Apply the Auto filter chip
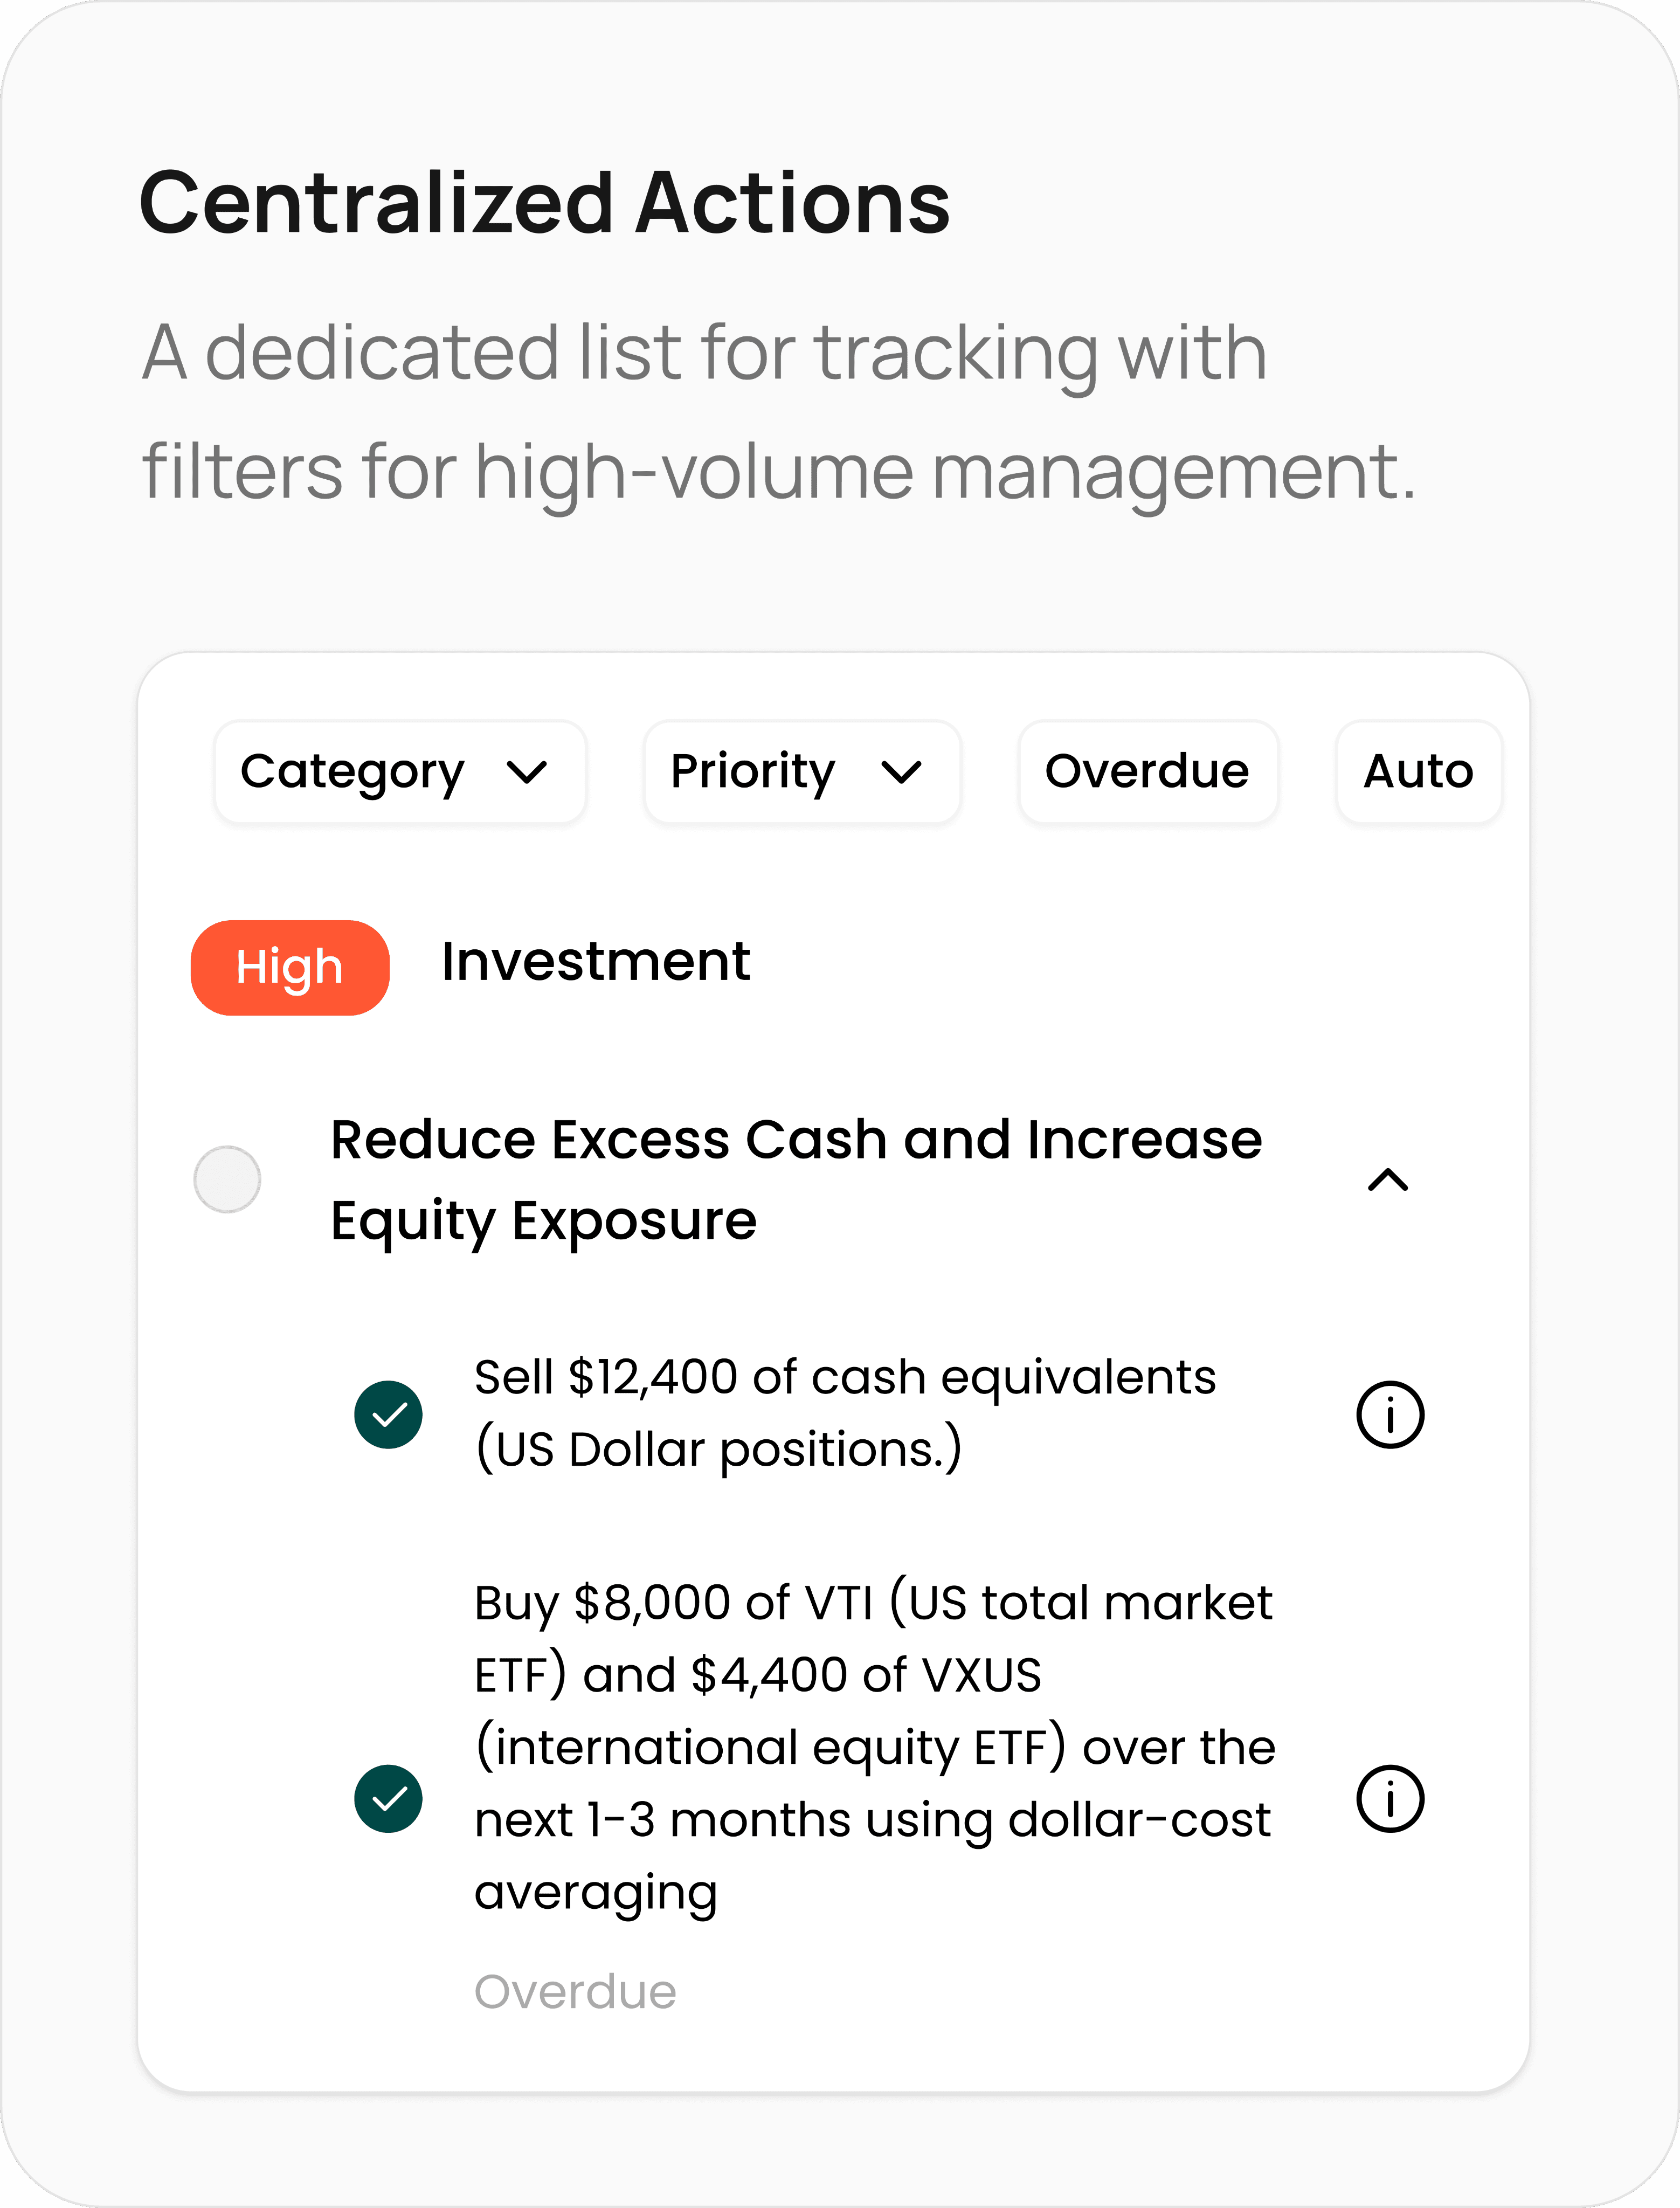1680x2208 pixels. click(1418, 772)
